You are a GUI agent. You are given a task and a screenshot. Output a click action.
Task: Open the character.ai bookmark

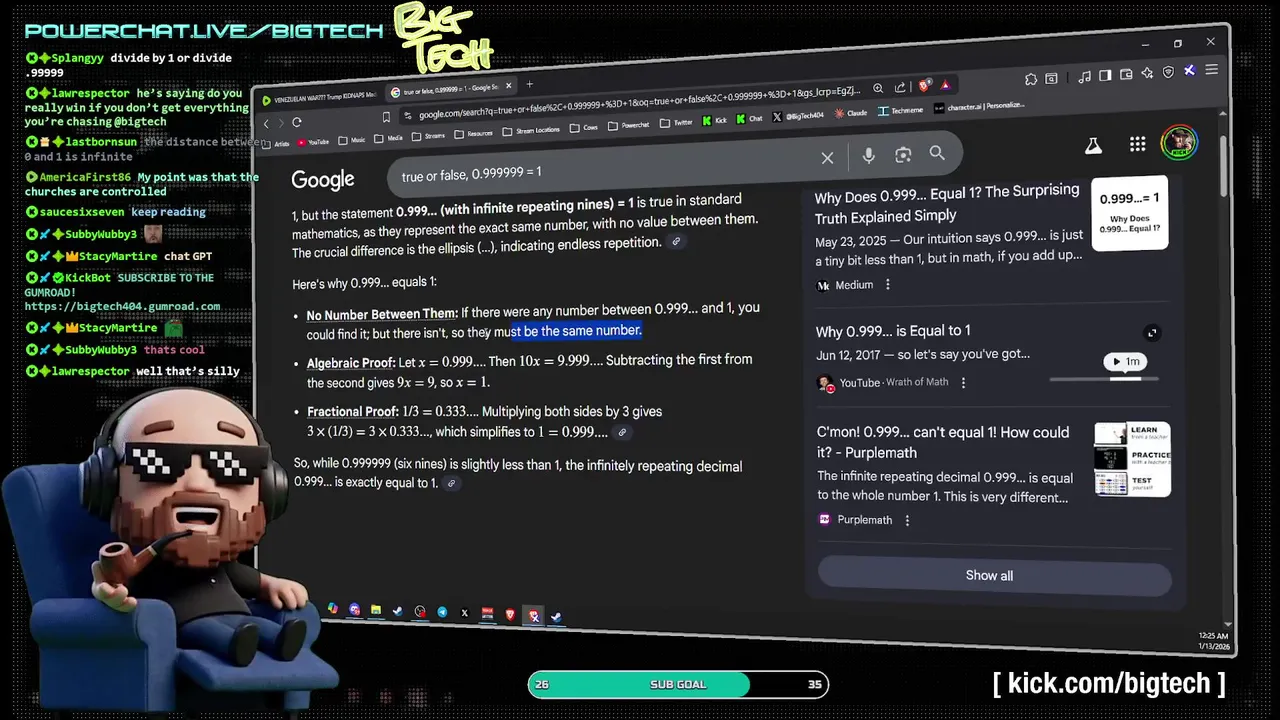click(x=979, y=107)
